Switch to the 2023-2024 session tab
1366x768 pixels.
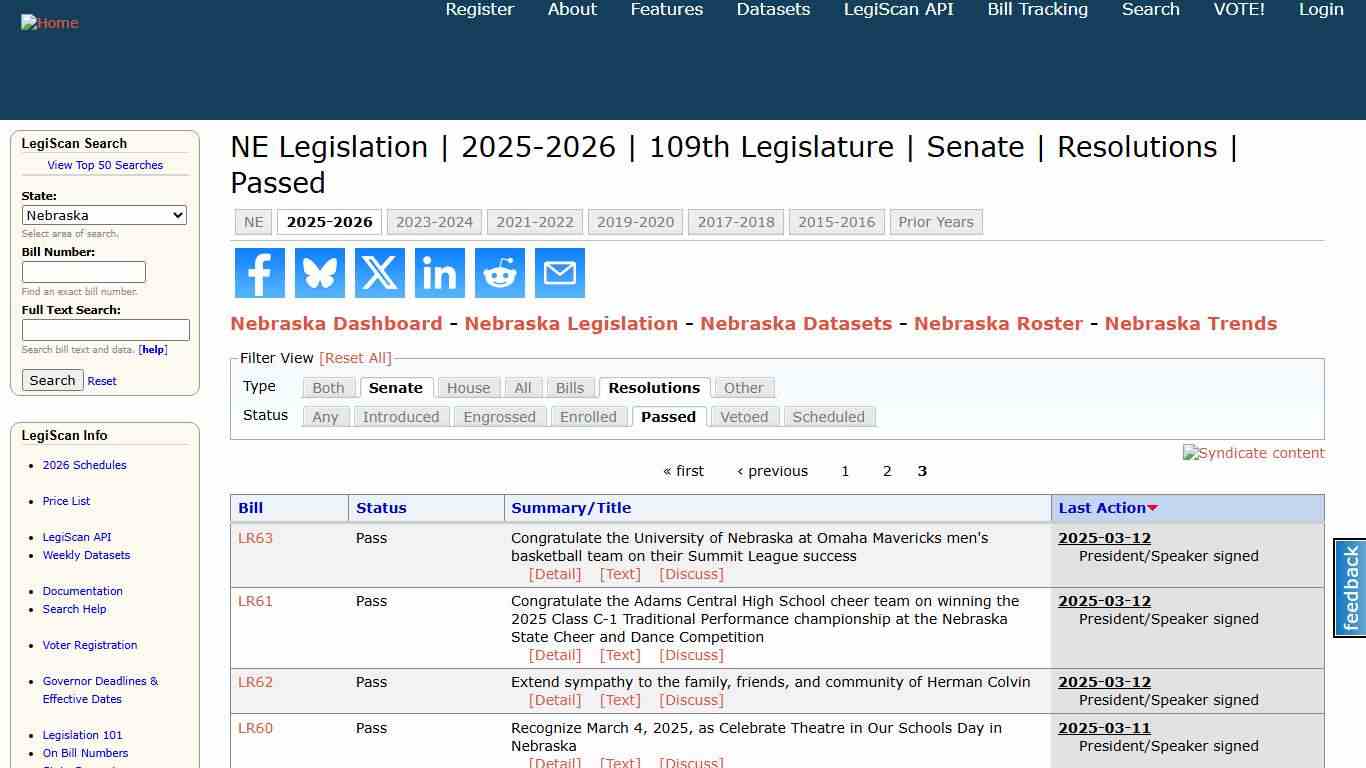[x=434, y=221]
